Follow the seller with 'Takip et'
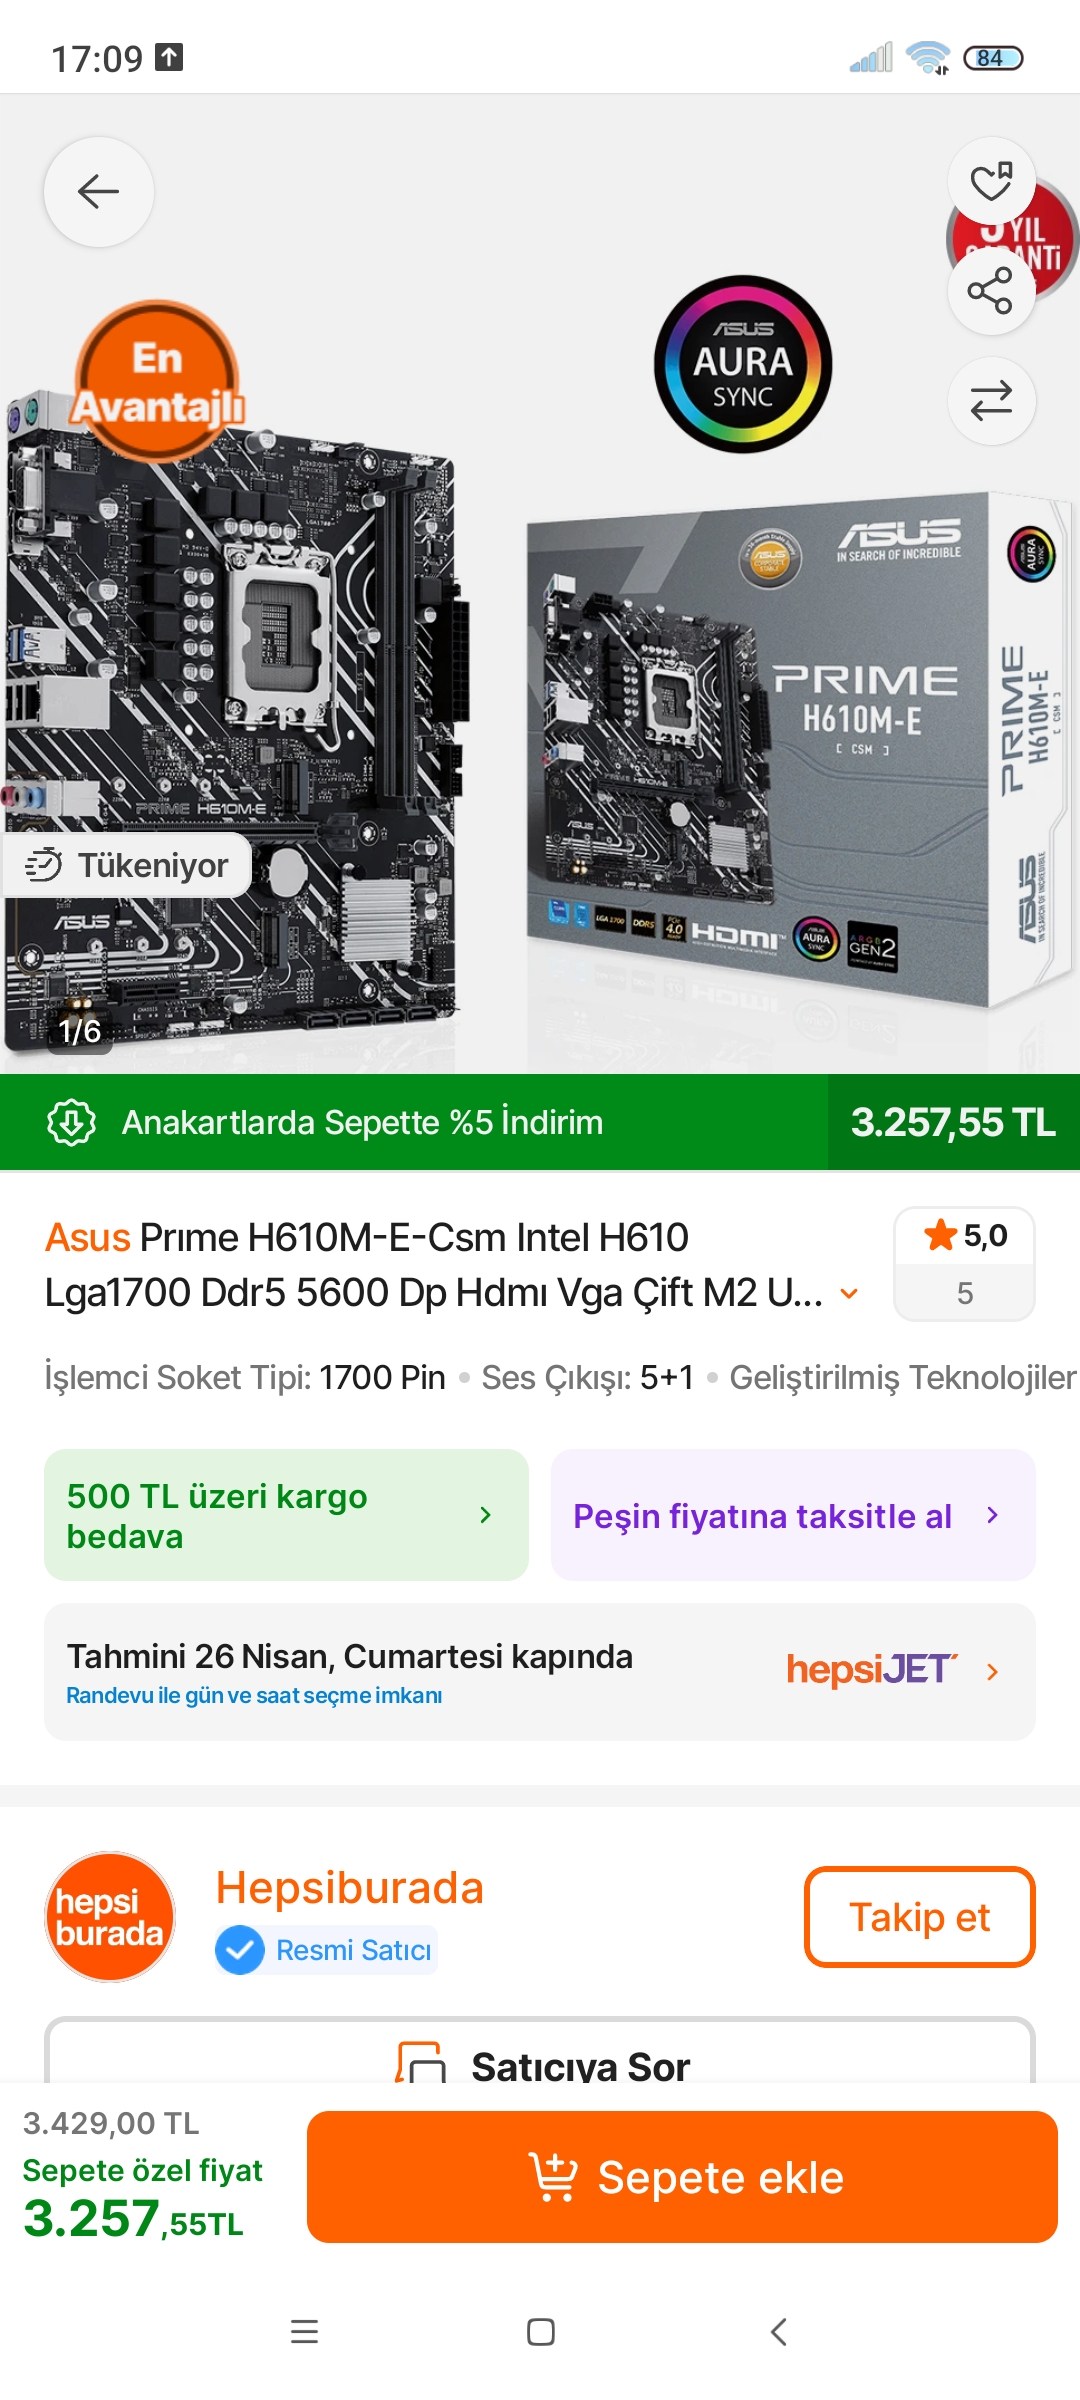Screen dimensions: 1080x2400 click(x=919, y=1917)
